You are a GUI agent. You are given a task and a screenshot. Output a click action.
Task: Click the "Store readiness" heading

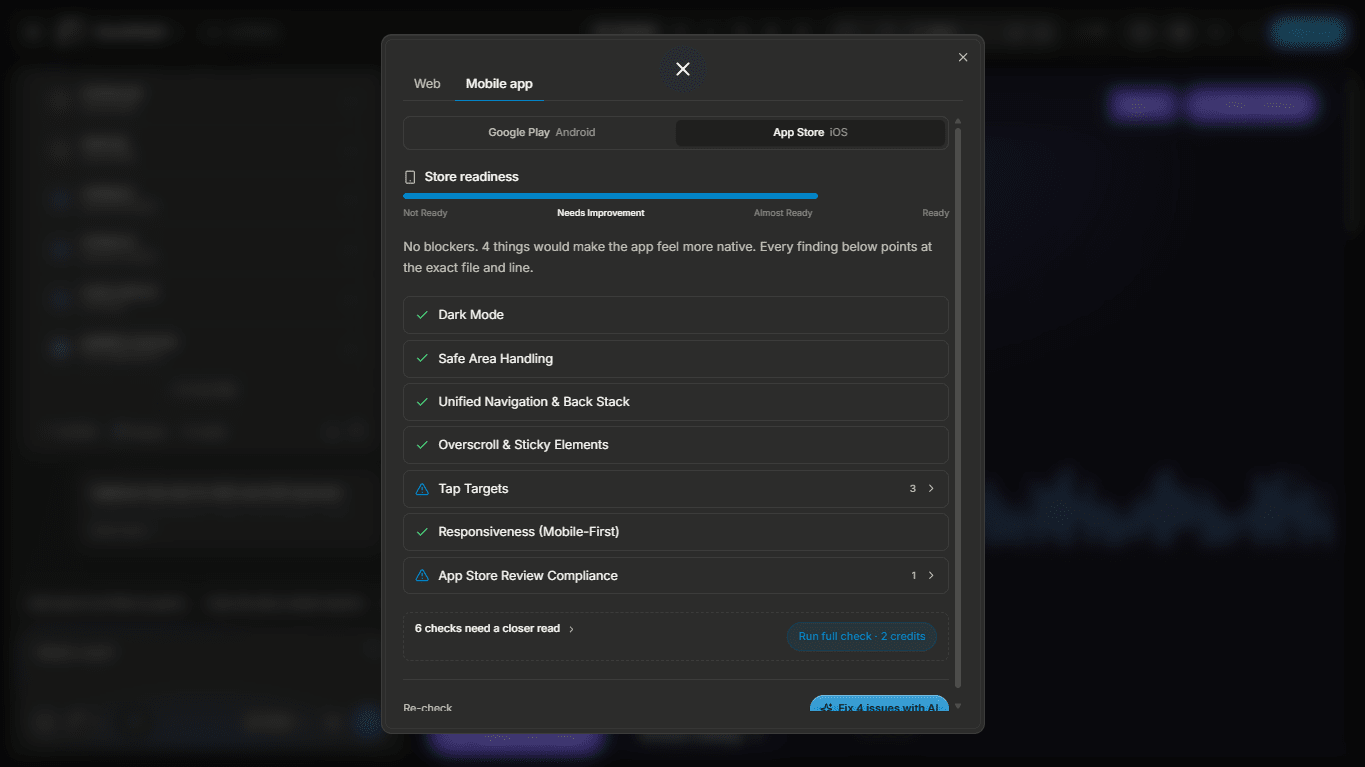click(x=472, y=177)
